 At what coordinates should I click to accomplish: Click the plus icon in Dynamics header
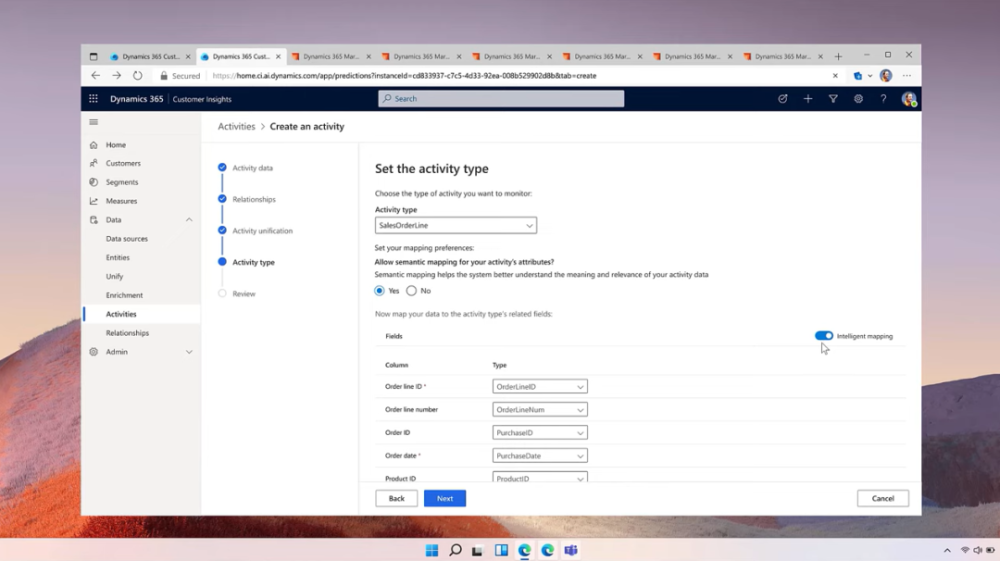(808, 99)
